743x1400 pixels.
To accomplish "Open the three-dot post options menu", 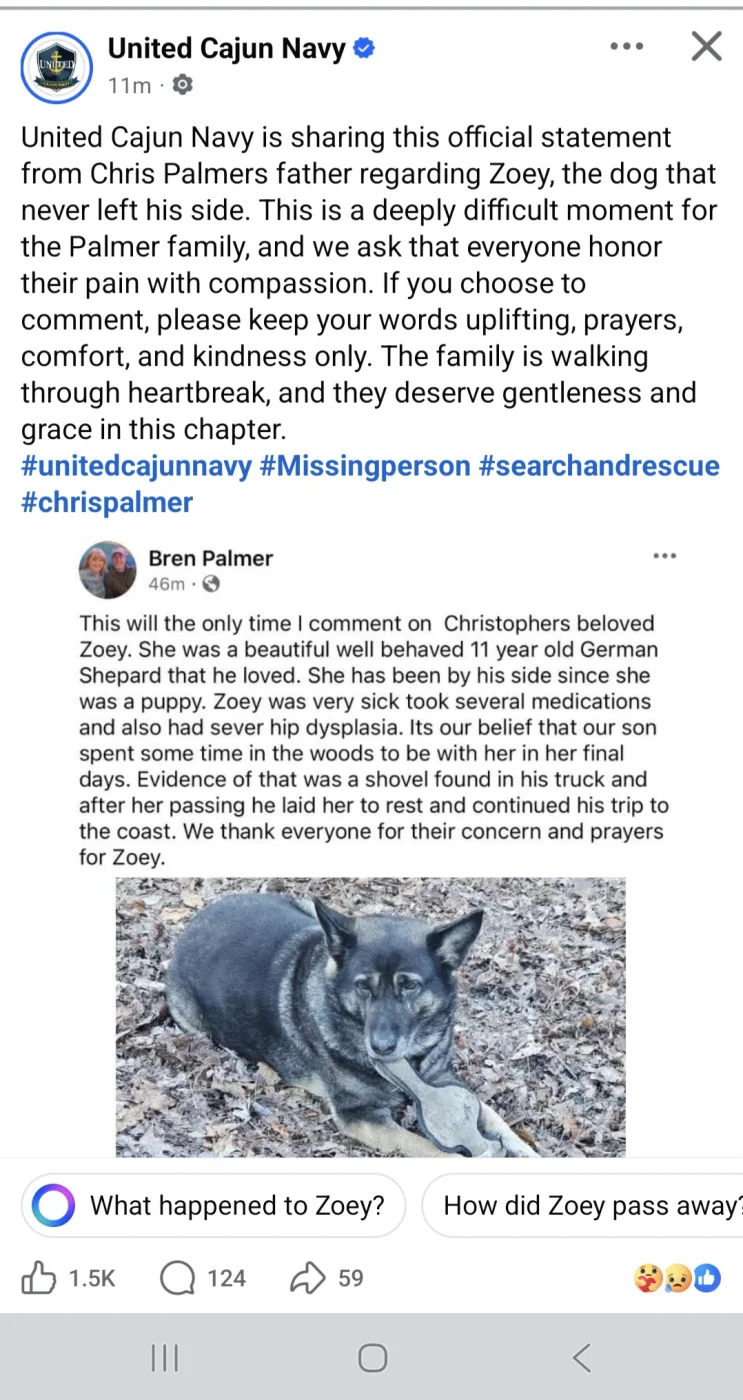I will [x=626, y=46].
